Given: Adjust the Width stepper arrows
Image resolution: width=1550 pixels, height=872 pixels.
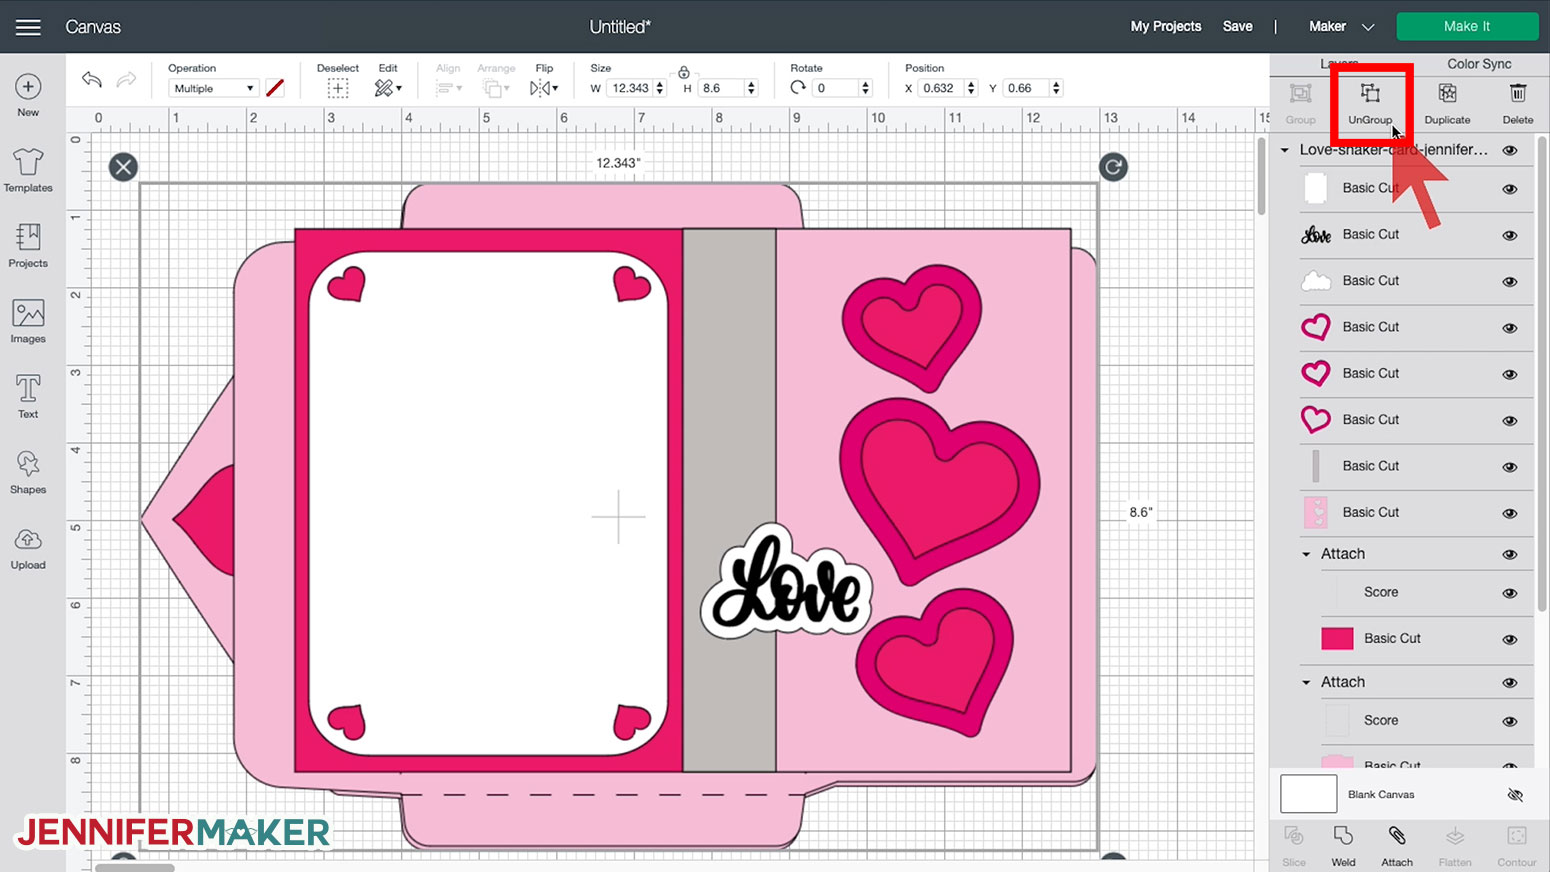Looking at the screenshot, I should [660, 88].
